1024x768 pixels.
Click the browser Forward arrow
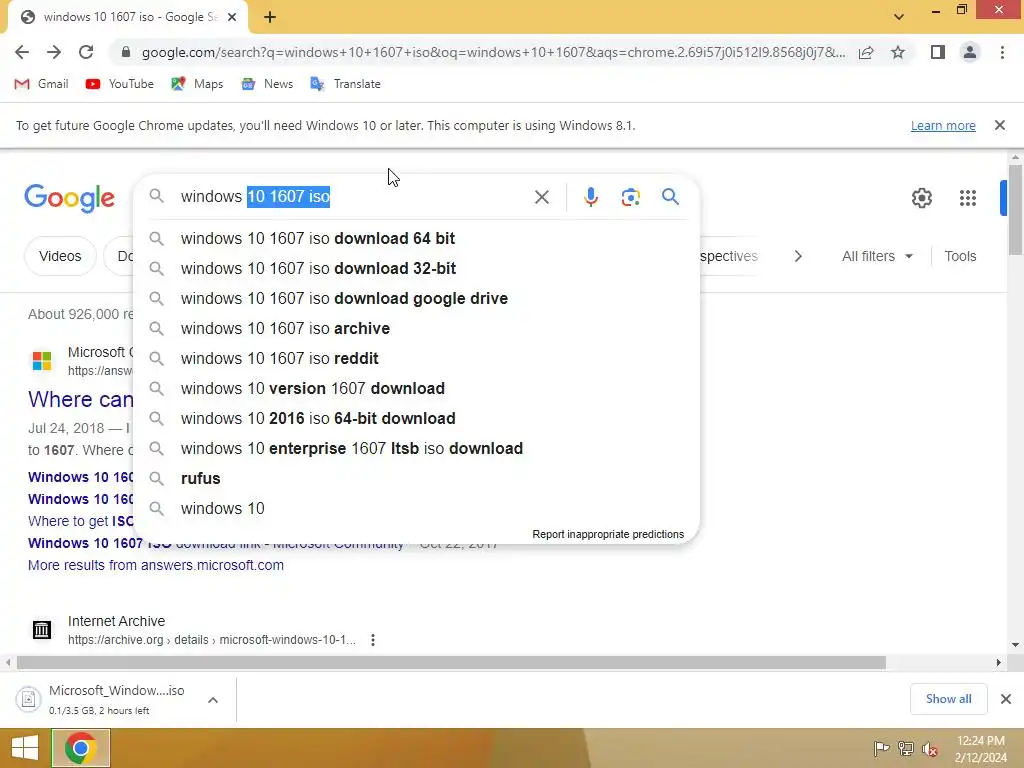click(x=54, y=52)
